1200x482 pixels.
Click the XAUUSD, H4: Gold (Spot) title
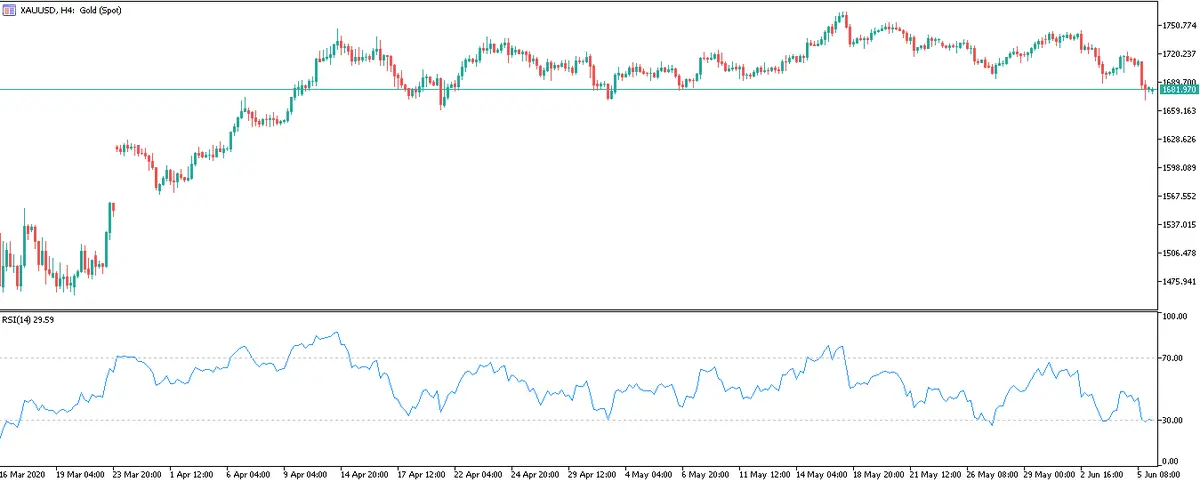(74, 8)
